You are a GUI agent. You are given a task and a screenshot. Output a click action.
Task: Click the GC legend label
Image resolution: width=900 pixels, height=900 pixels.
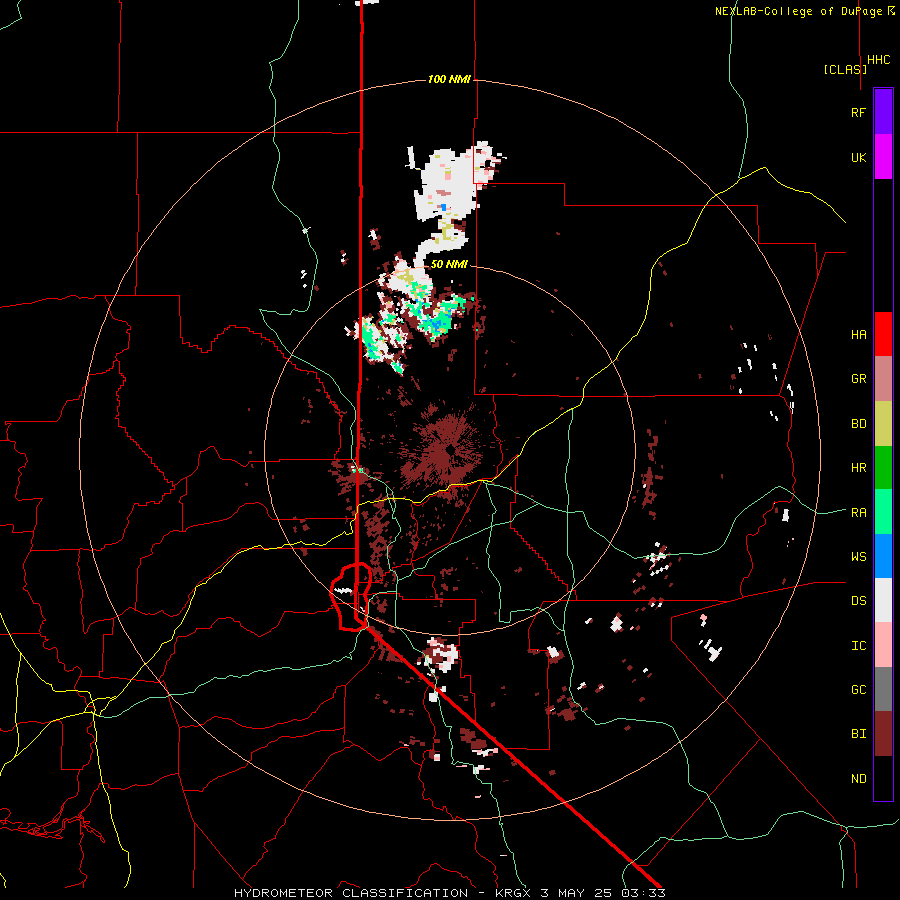click(858, 690)
